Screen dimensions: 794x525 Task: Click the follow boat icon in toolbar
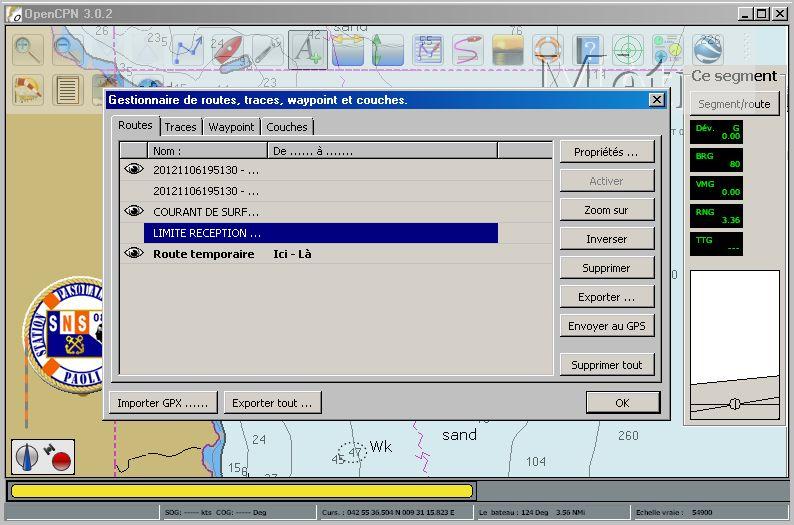228,49
